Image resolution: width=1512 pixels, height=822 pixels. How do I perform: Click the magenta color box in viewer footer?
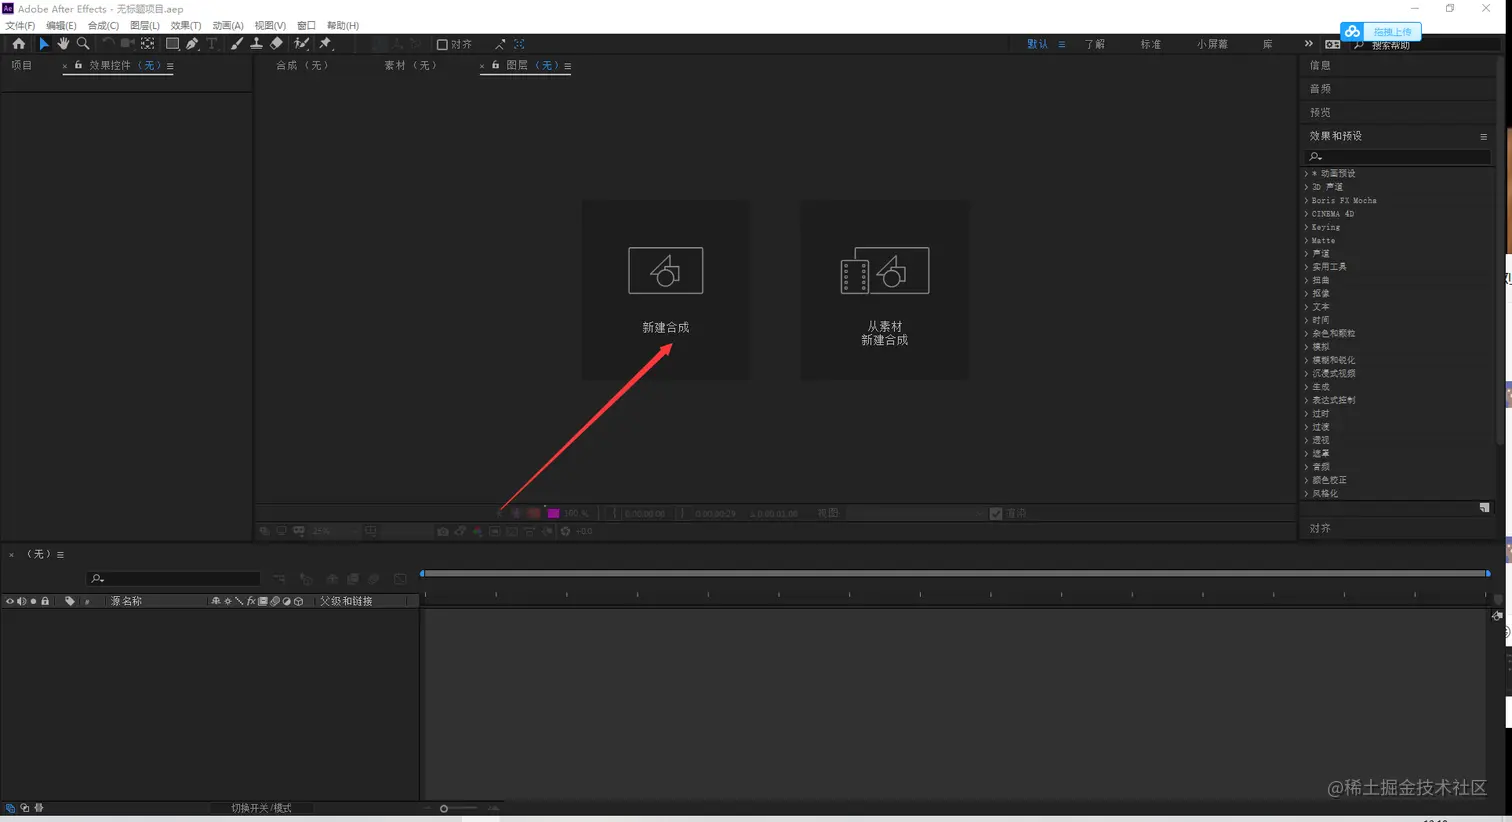pyautogui.click(x=553, y=513)
